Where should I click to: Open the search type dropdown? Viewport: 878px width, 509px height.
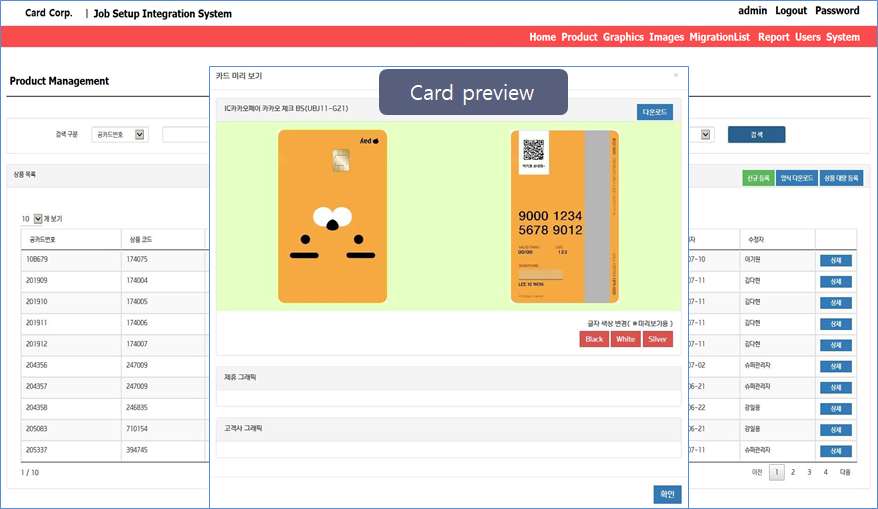(x=120, y=134)
